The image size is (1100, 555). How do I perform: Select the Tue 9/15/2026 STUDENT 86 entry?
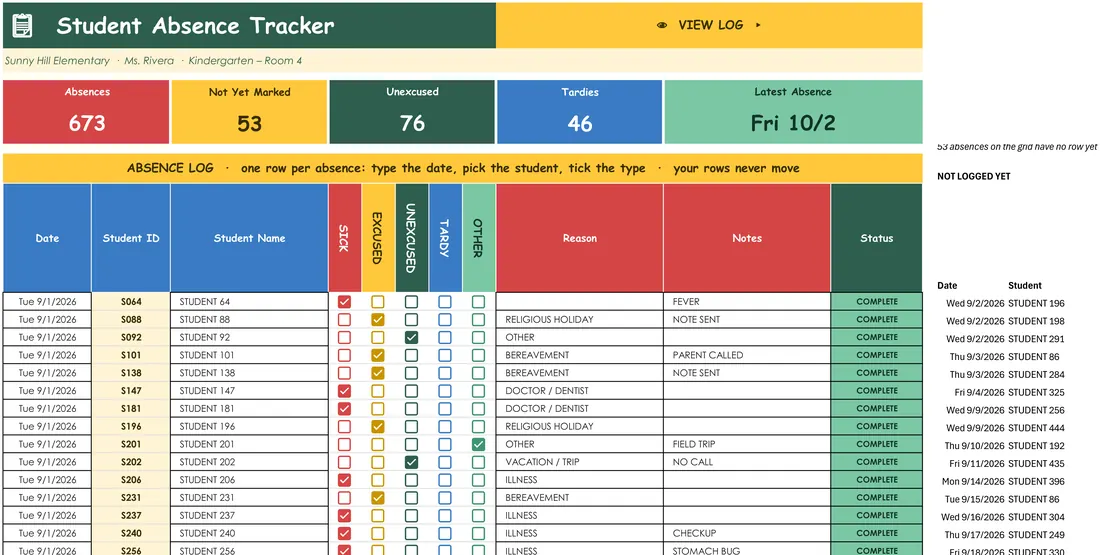click(x=1002, y=499)
